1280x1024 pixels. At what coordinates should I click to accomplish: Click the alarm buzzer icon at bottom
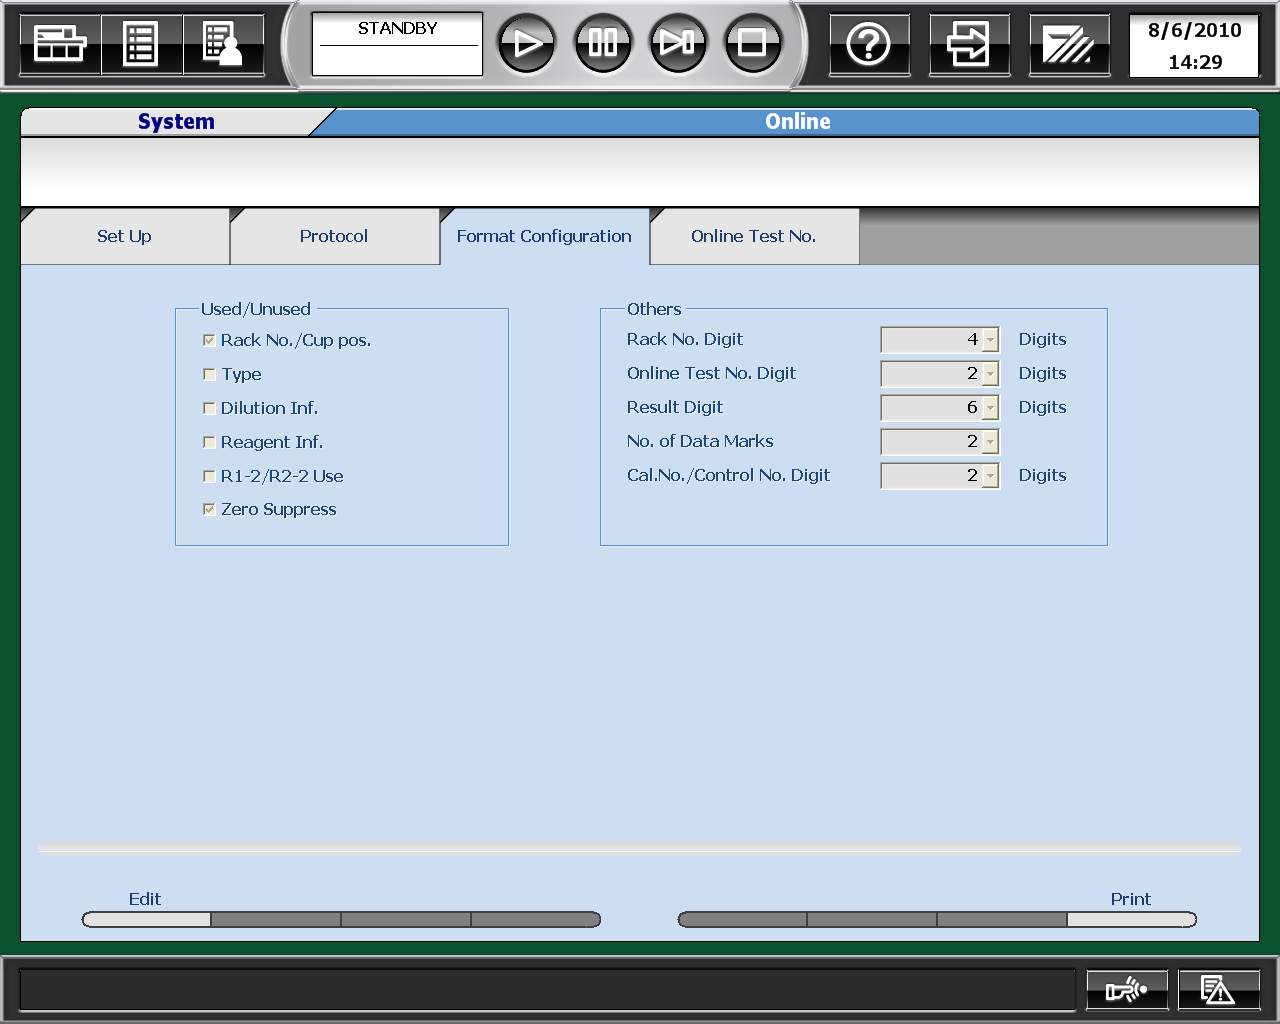point(1126,990)
